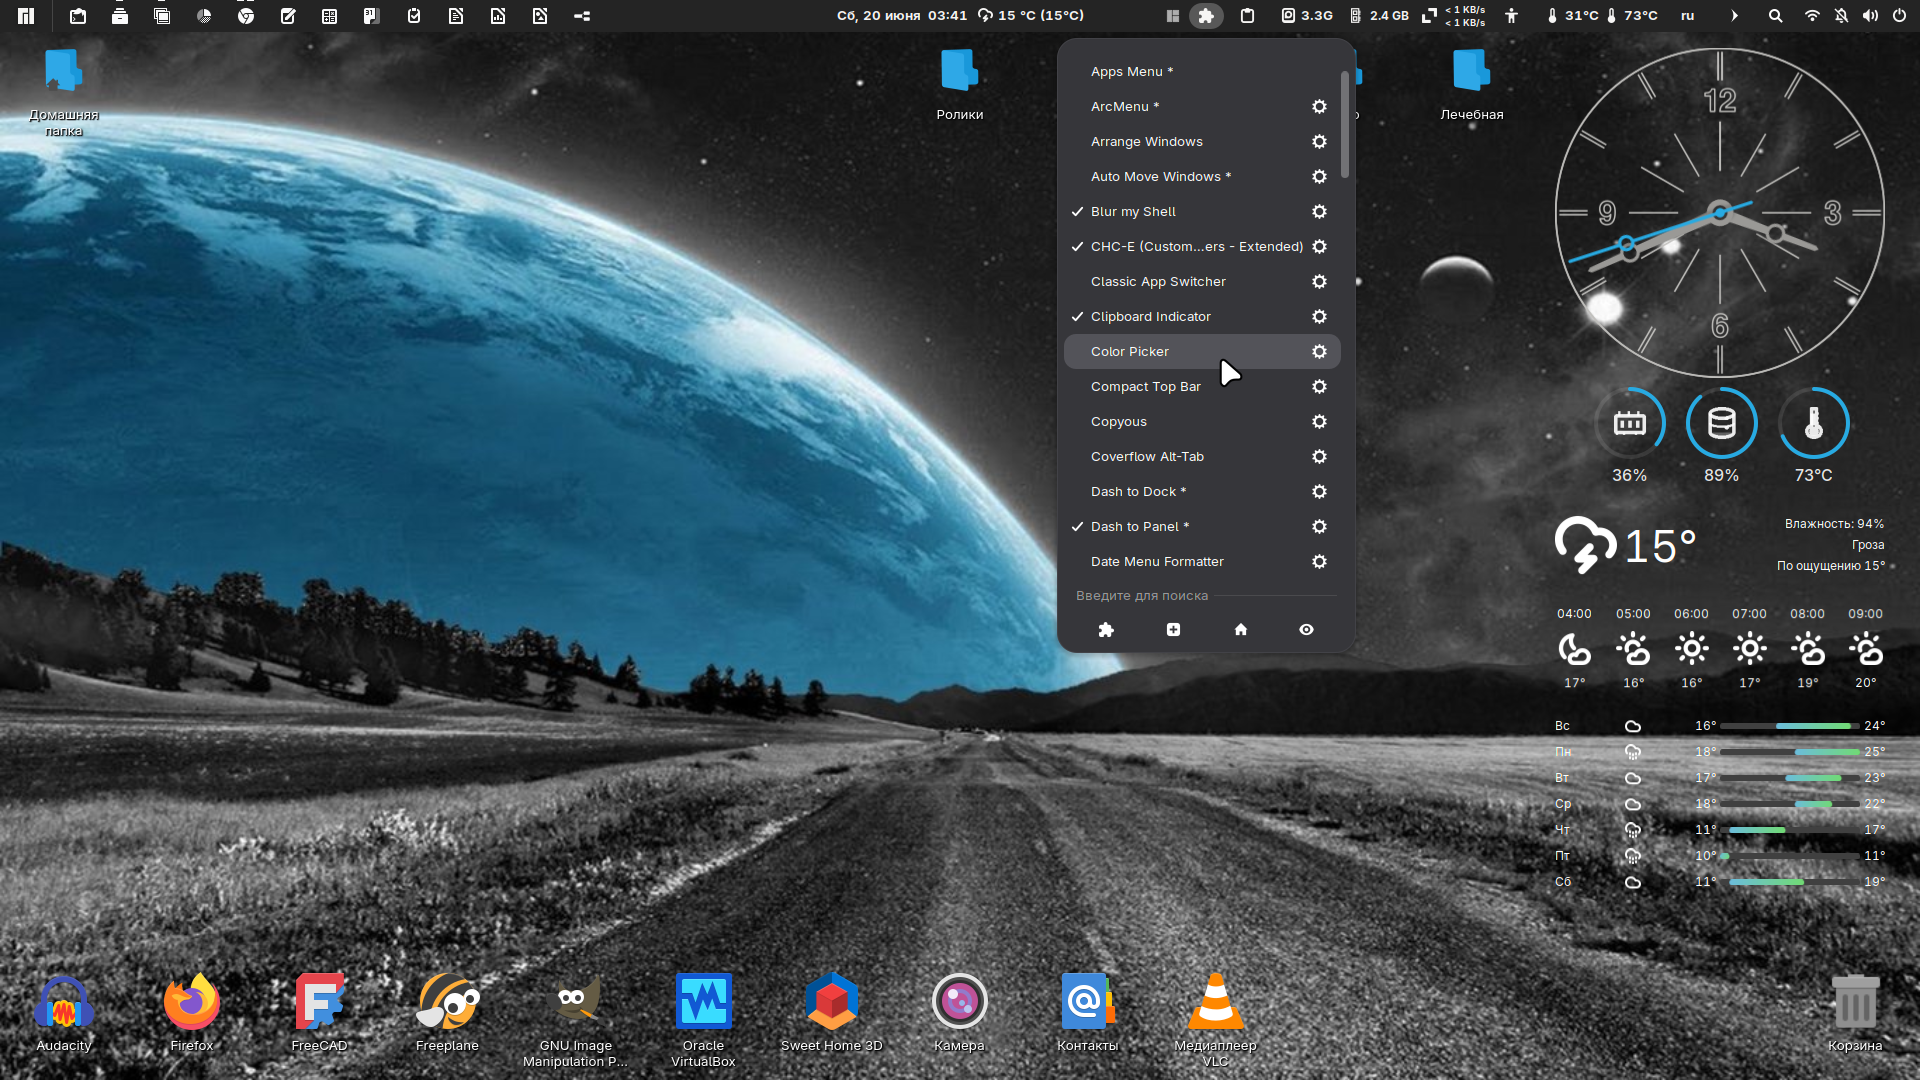This screenshot has width=1920, height=1080.
Task: Open the GNU Image Manipulation Program icon
Action: click(575, 1020)
